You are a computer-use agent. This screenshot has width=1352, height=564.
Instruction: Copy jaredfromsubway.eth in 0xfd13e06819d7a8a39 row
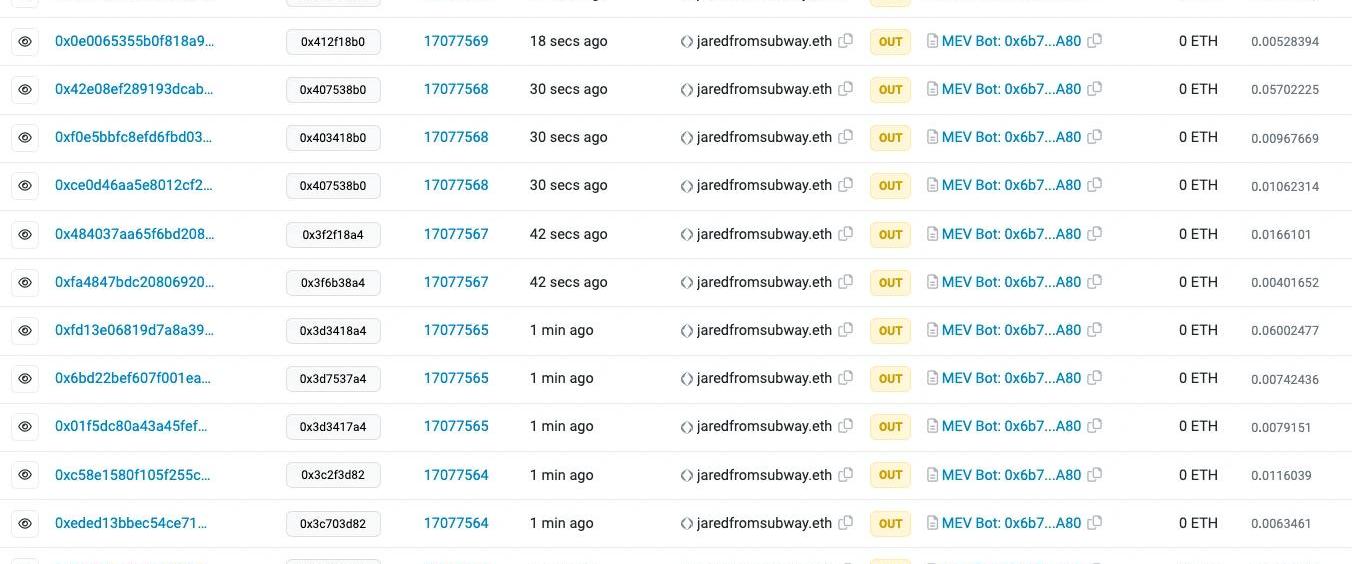(846, 330)
